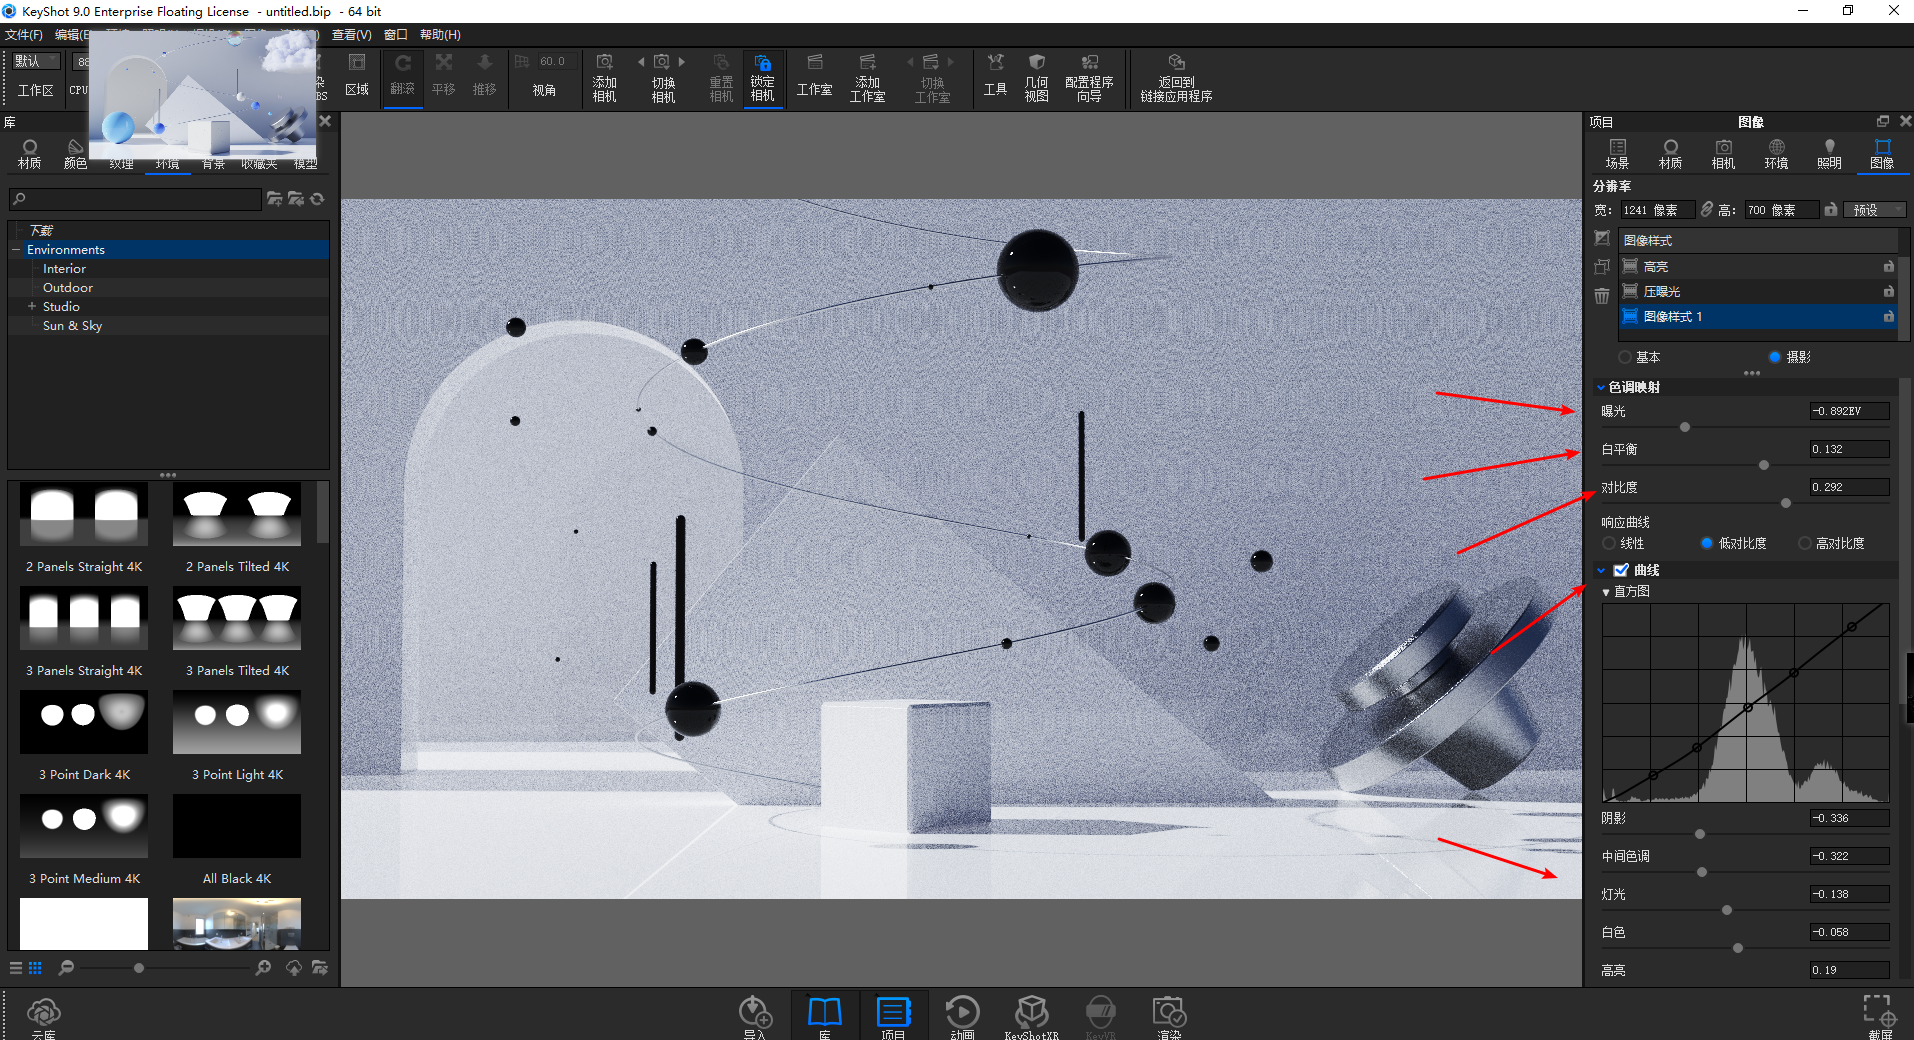Click 返回到链接应用程序 toolbar icon

pos(1176,78)
